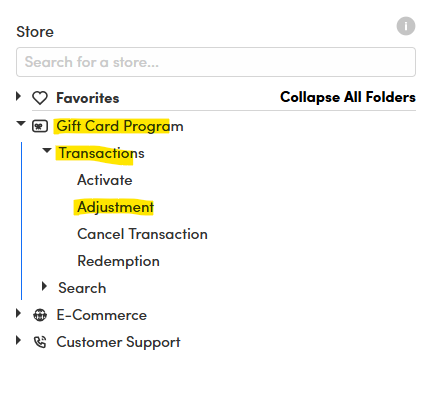Viewport: 436px width, 420px height.
Task: Click the E-Commerce globe icon
Action: (x=40, y=315)
